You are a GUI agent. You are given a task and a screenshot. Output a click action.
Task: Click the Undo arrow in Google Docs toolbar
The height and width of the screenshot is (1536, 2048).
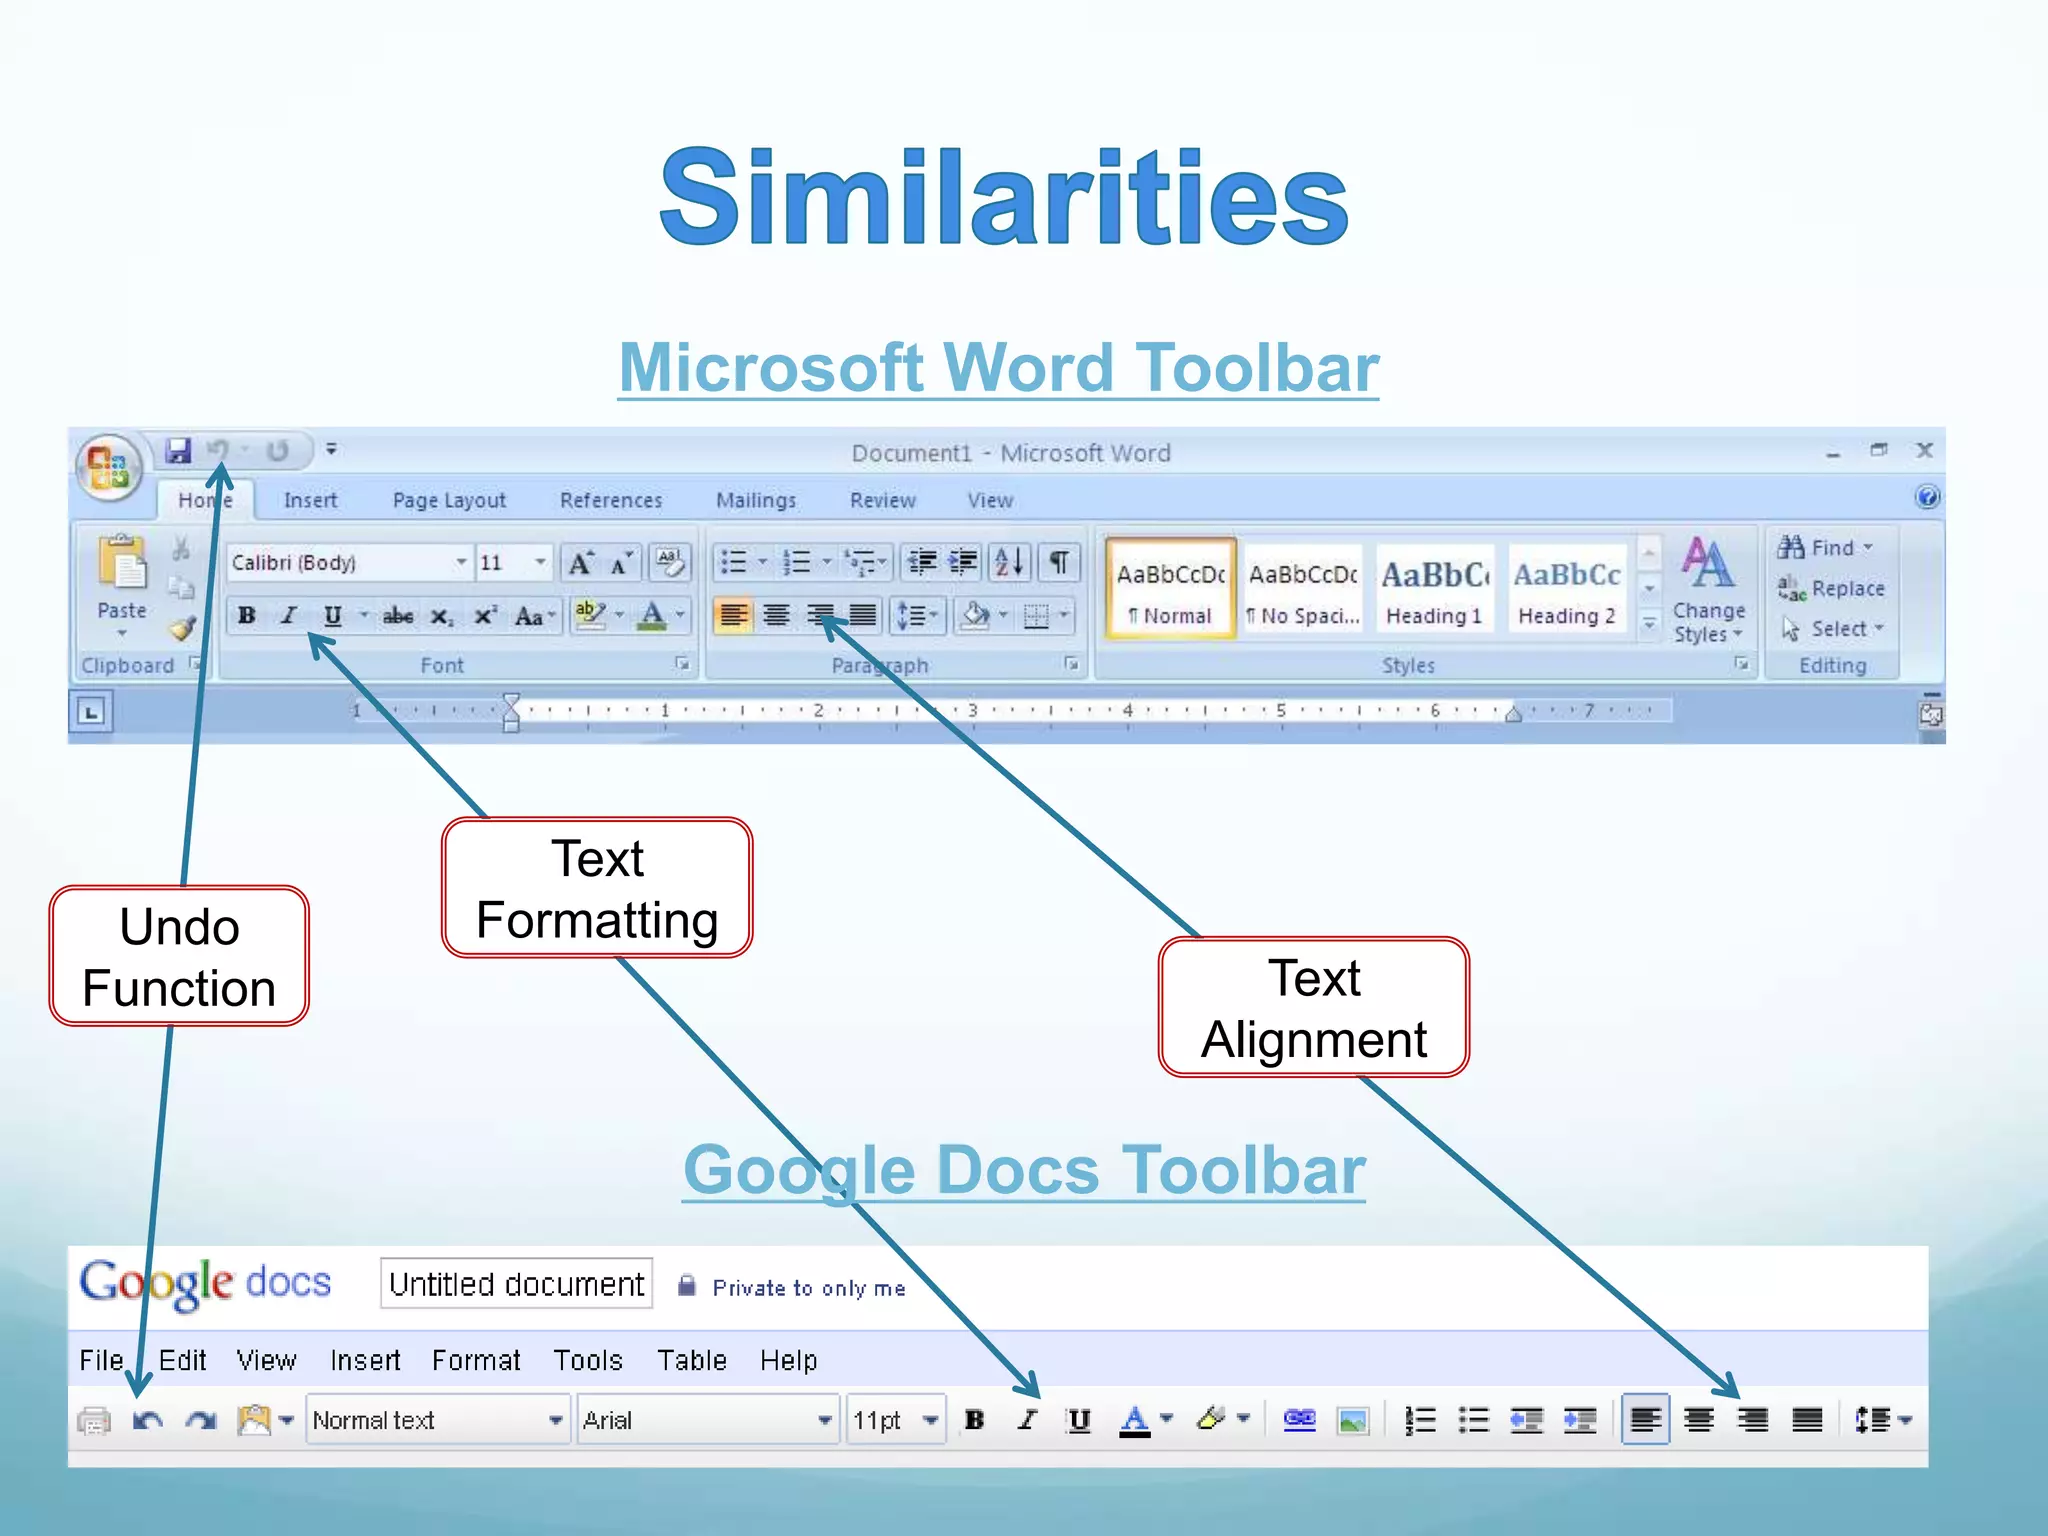[x=148, y=1420]
